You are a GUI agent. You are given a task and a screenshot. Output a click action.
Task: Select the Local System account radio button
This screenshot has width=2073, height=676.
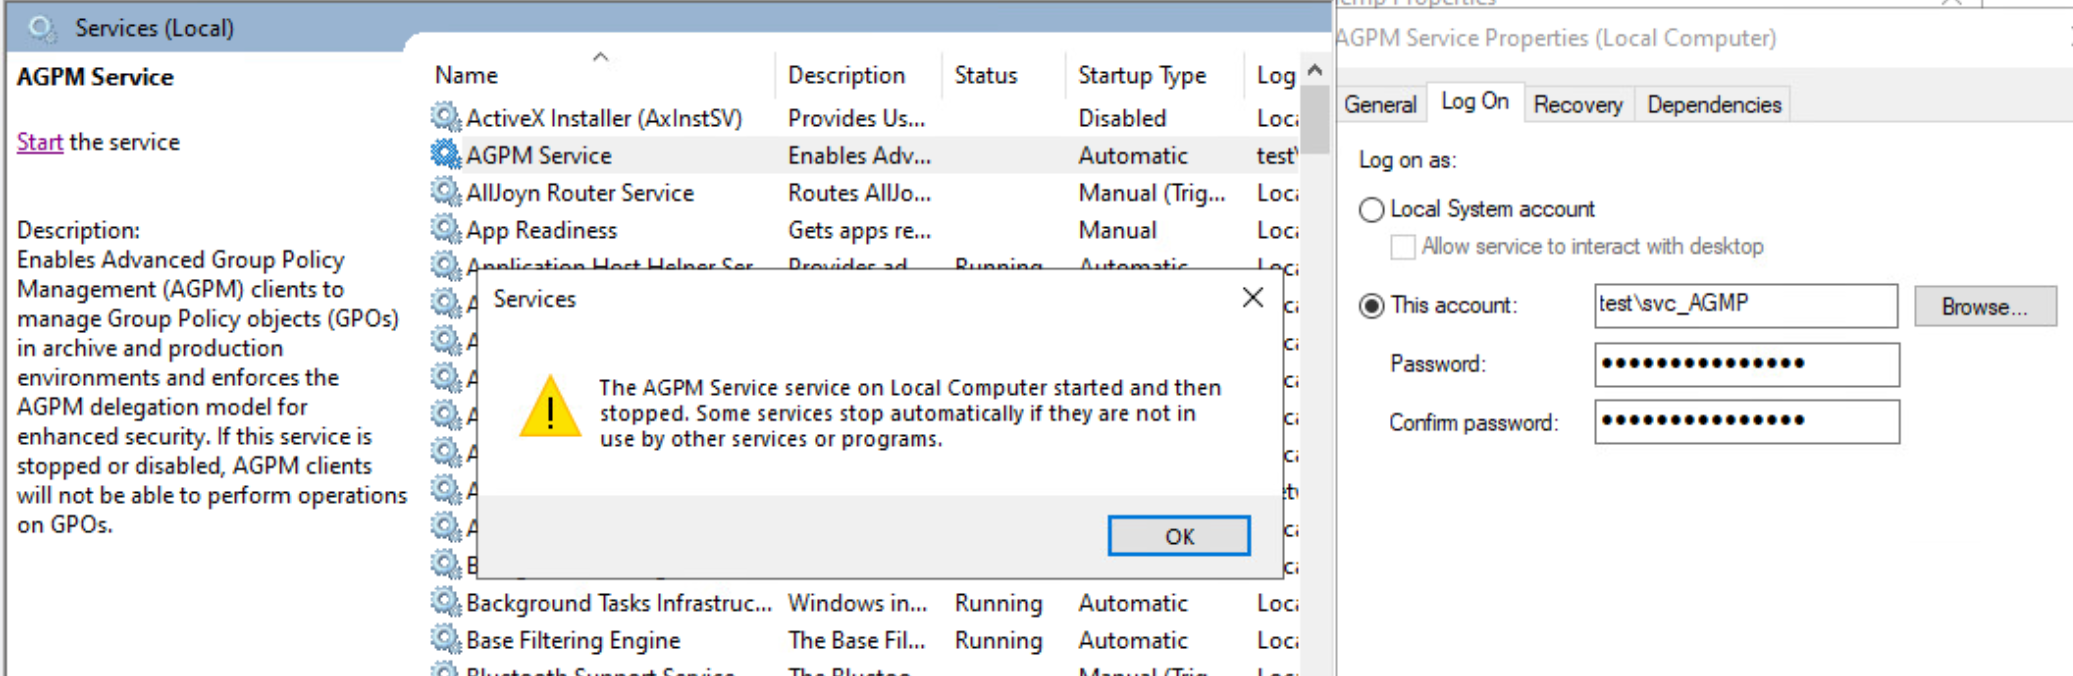click(1372, 209)
